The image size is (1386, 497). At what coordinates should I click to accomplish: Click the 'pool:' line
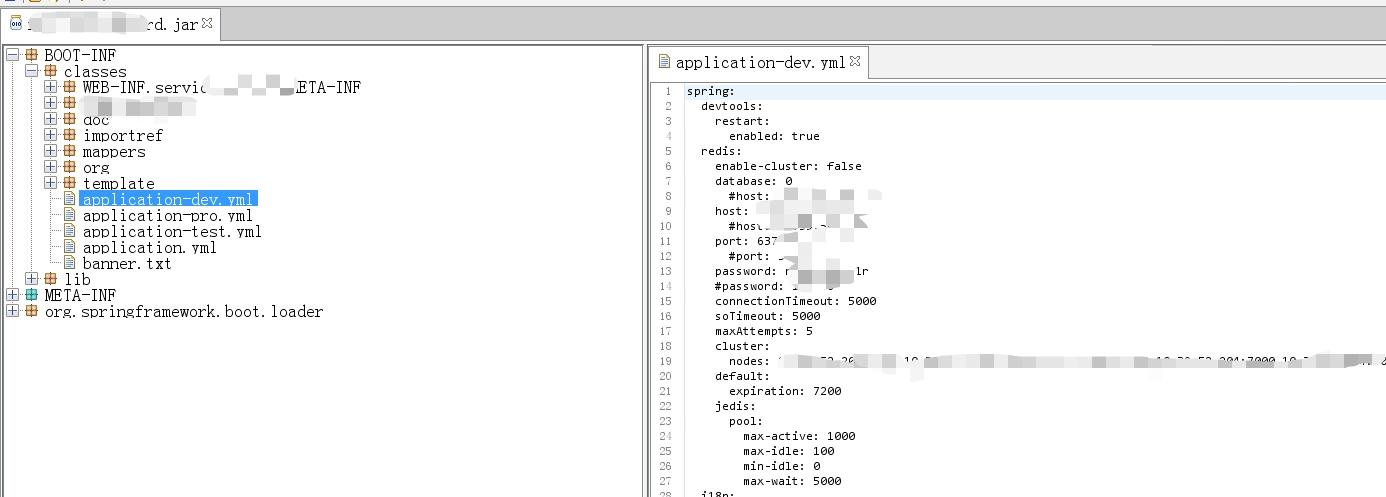tap(746, 421)
